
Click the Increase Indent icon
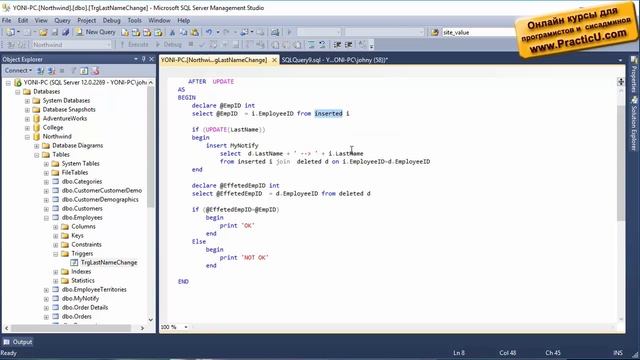coord(349,44)
